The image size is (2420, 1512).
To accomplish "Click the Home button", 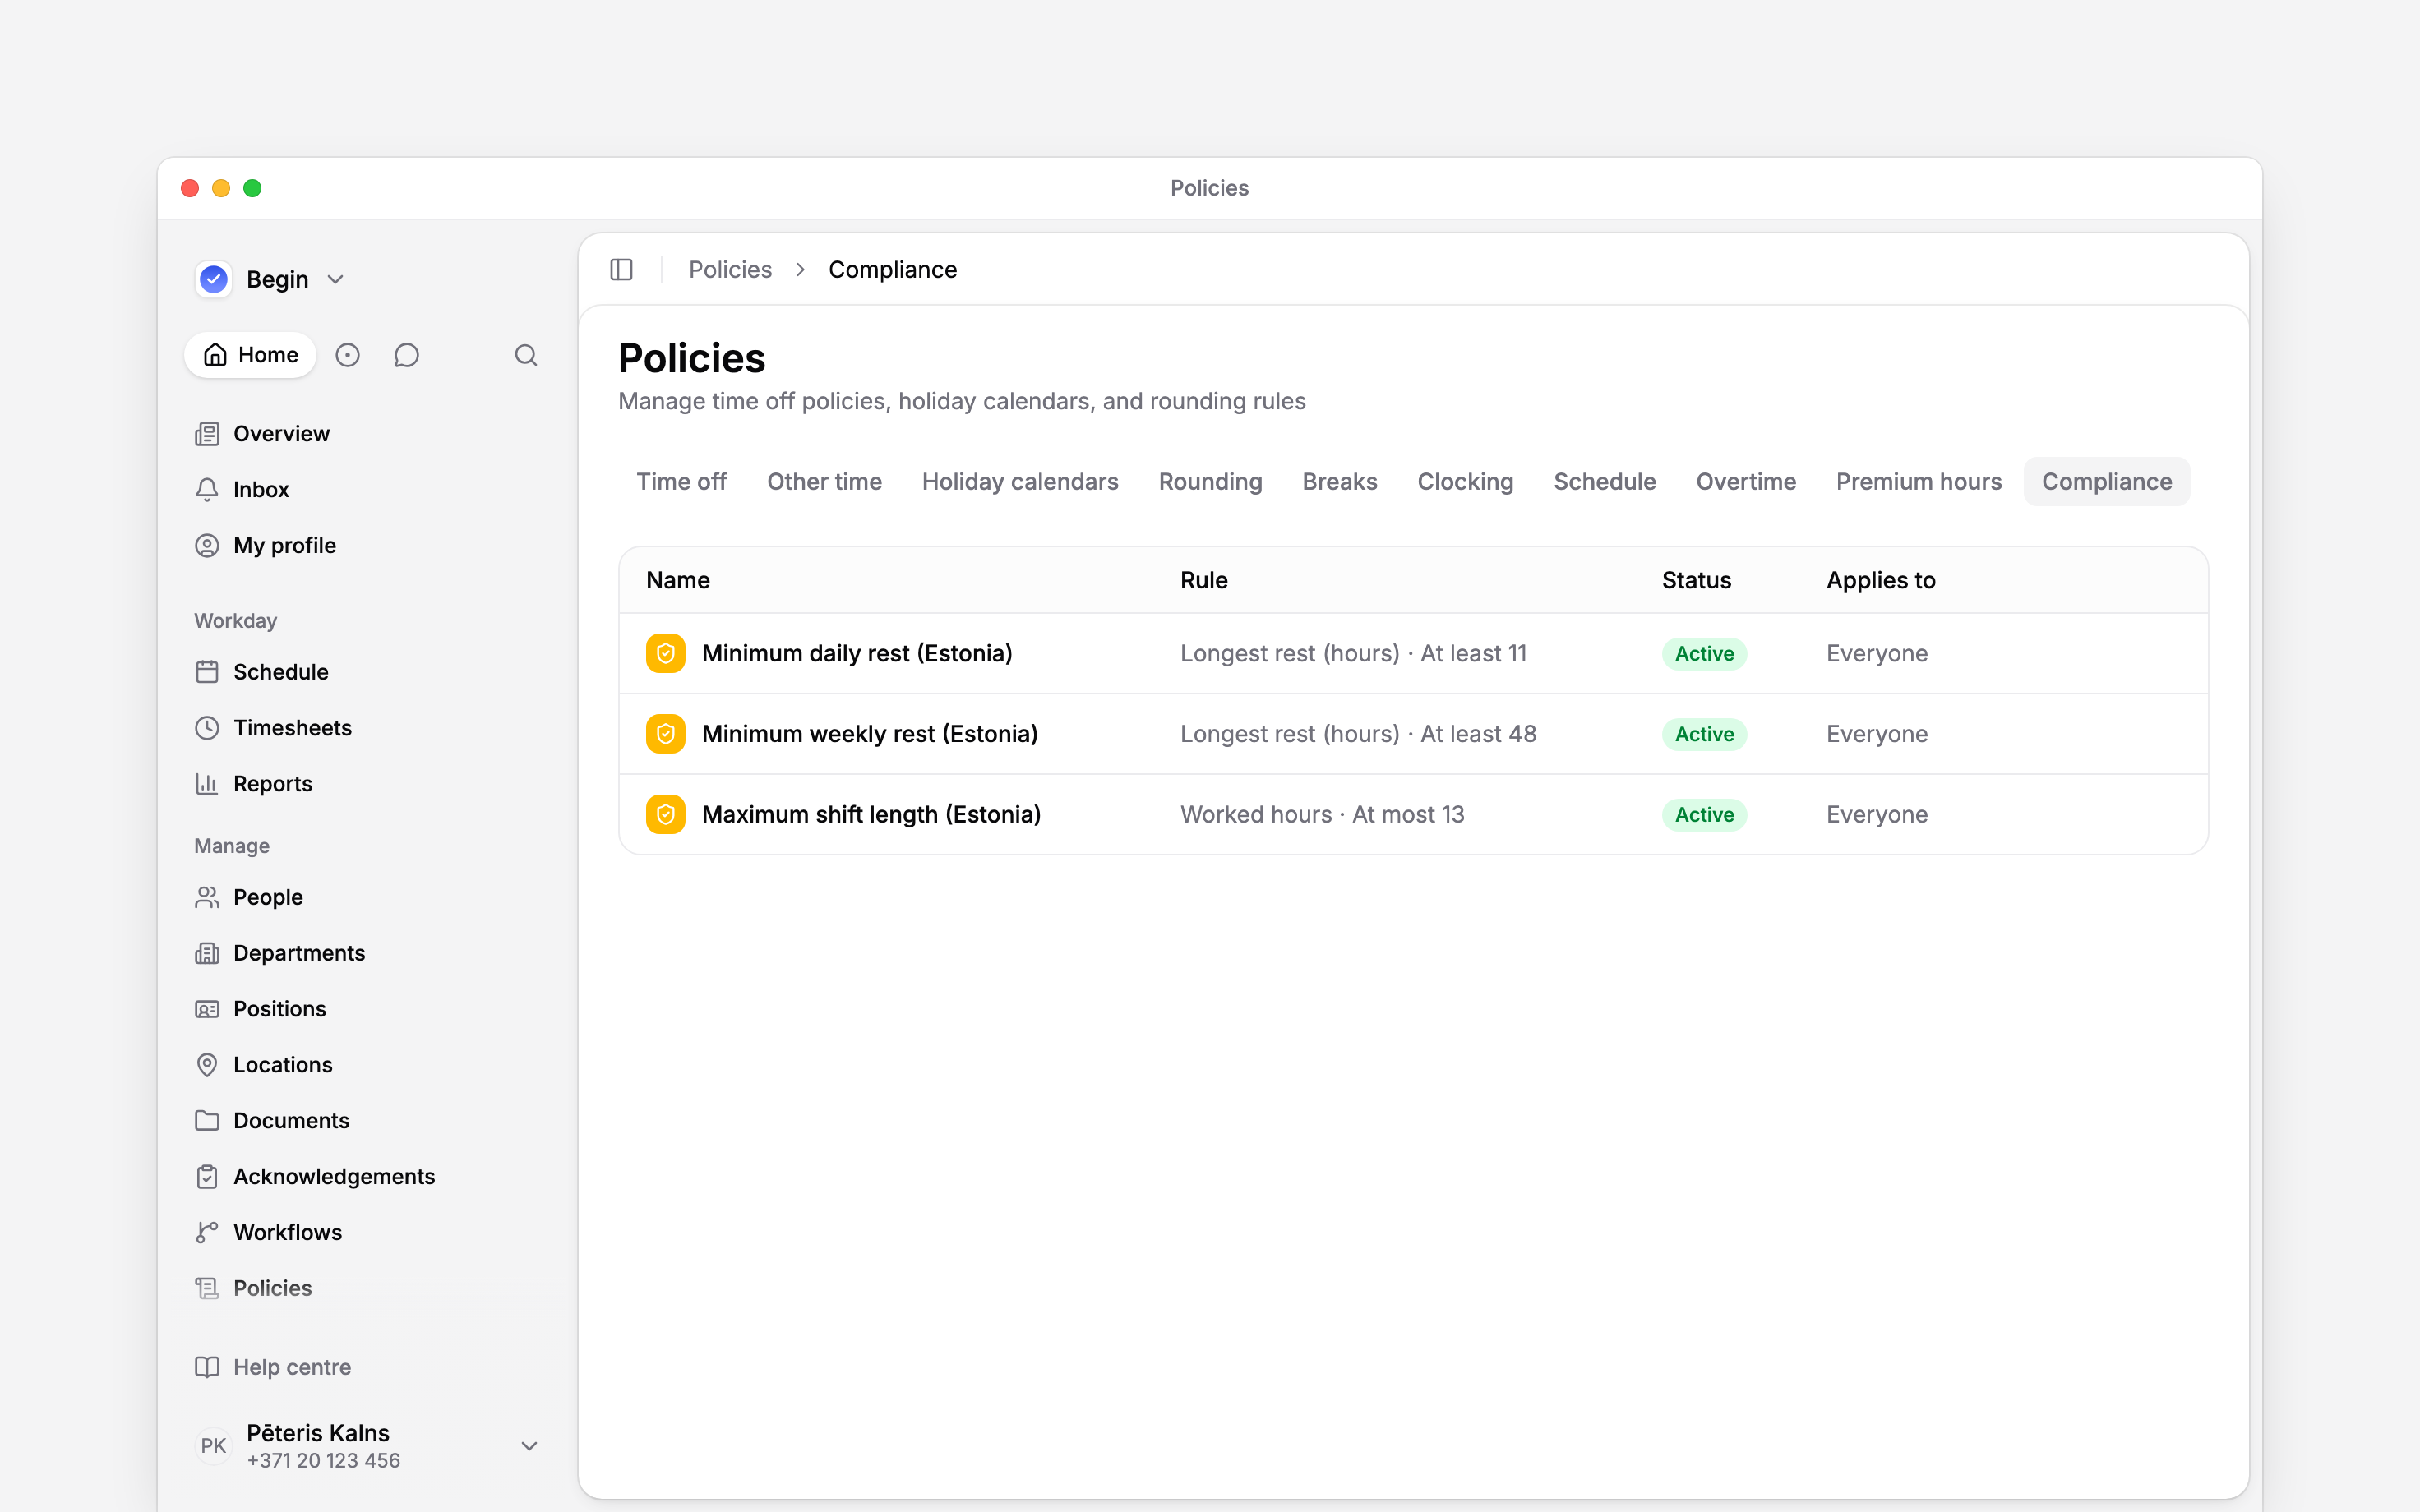I will [250, 355].
